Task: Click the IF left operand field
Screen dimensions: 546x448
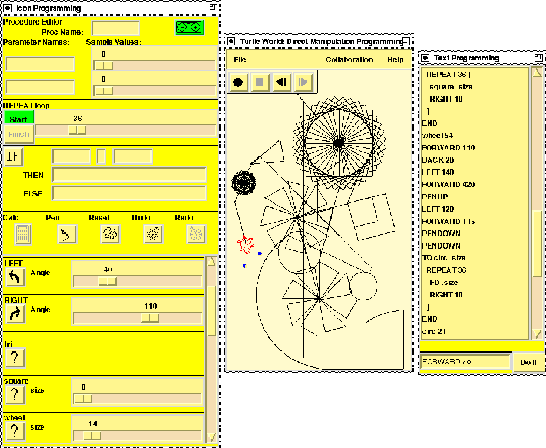Action: pyautogui.click(x=71, y=156)
